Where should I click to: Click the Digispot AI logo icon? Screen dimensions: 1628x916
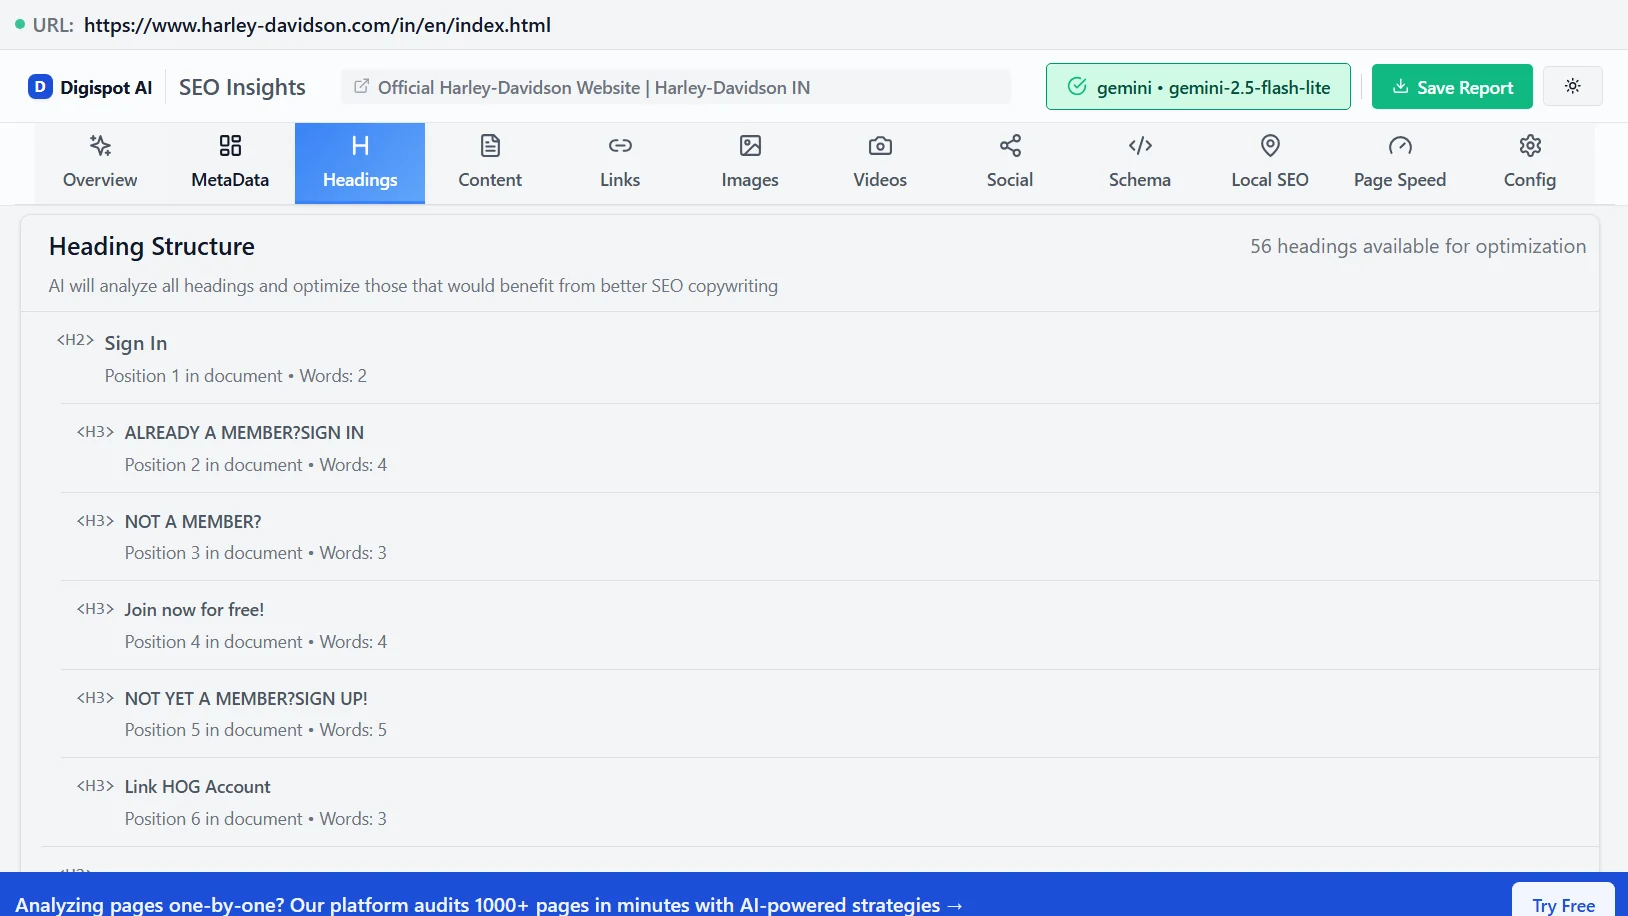[x=40, y=87]
